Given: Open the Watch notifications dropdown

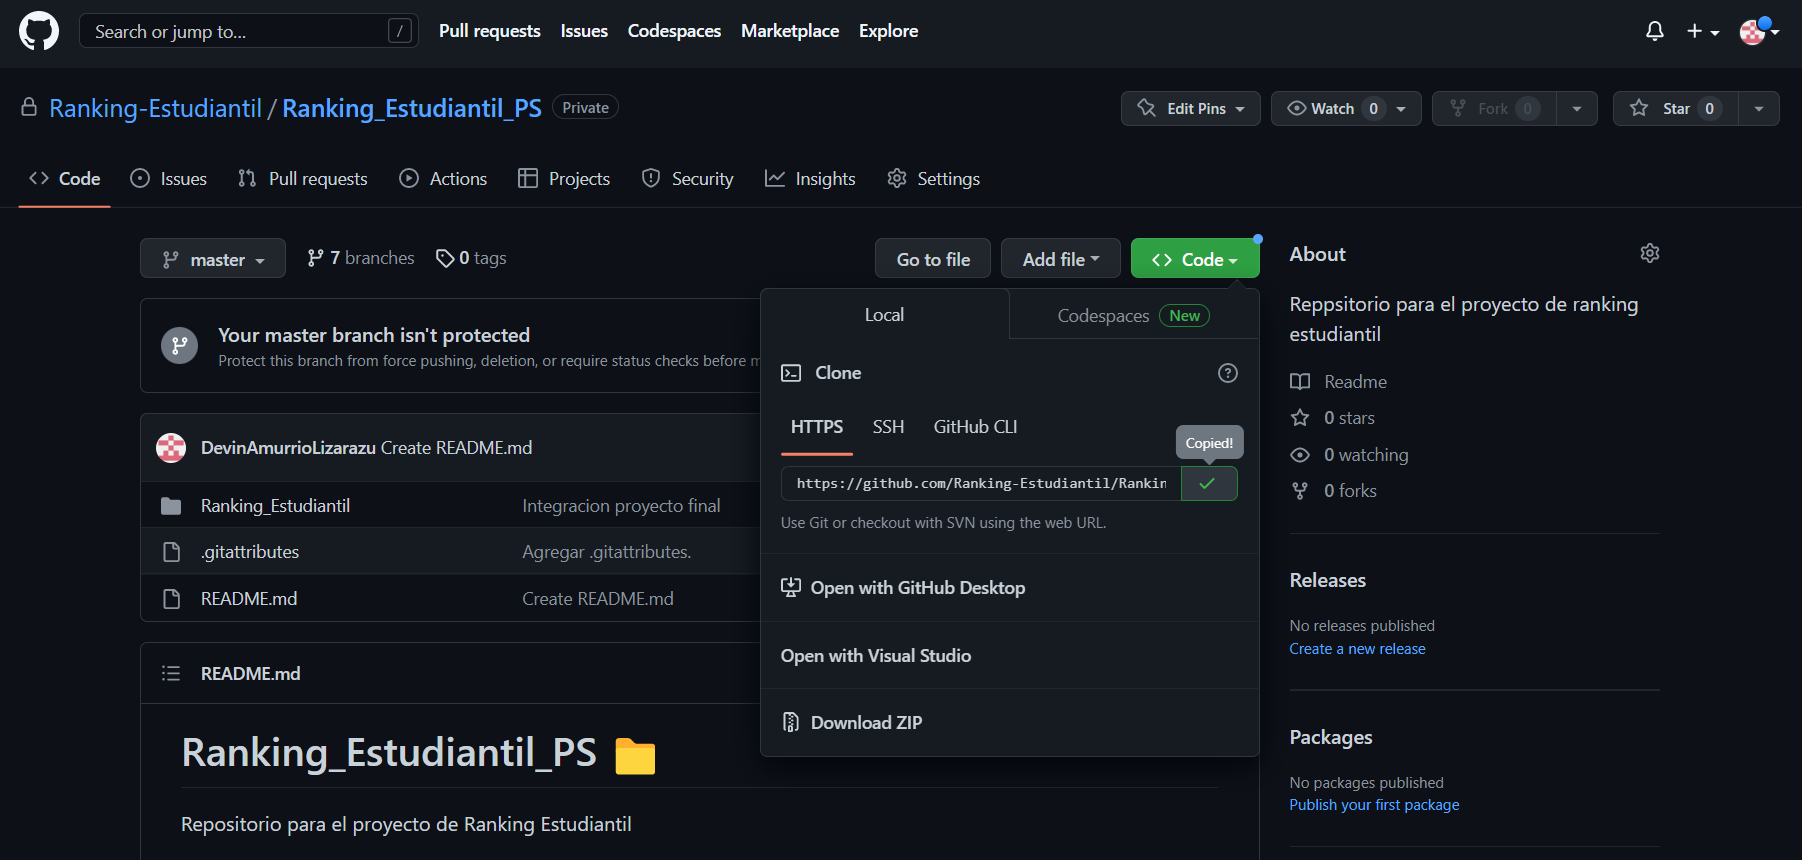Looking at the screenshot, I should pos(1346,108).
